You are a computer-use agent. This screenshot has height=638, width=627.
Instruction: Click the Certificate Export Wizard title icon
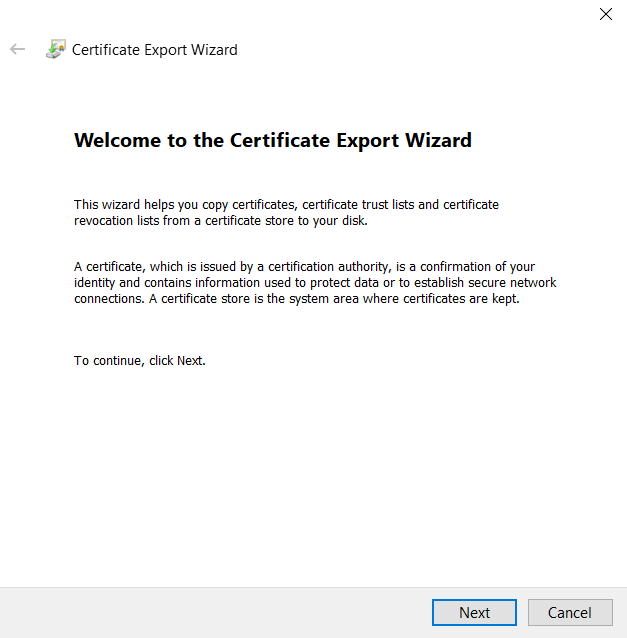55,49
